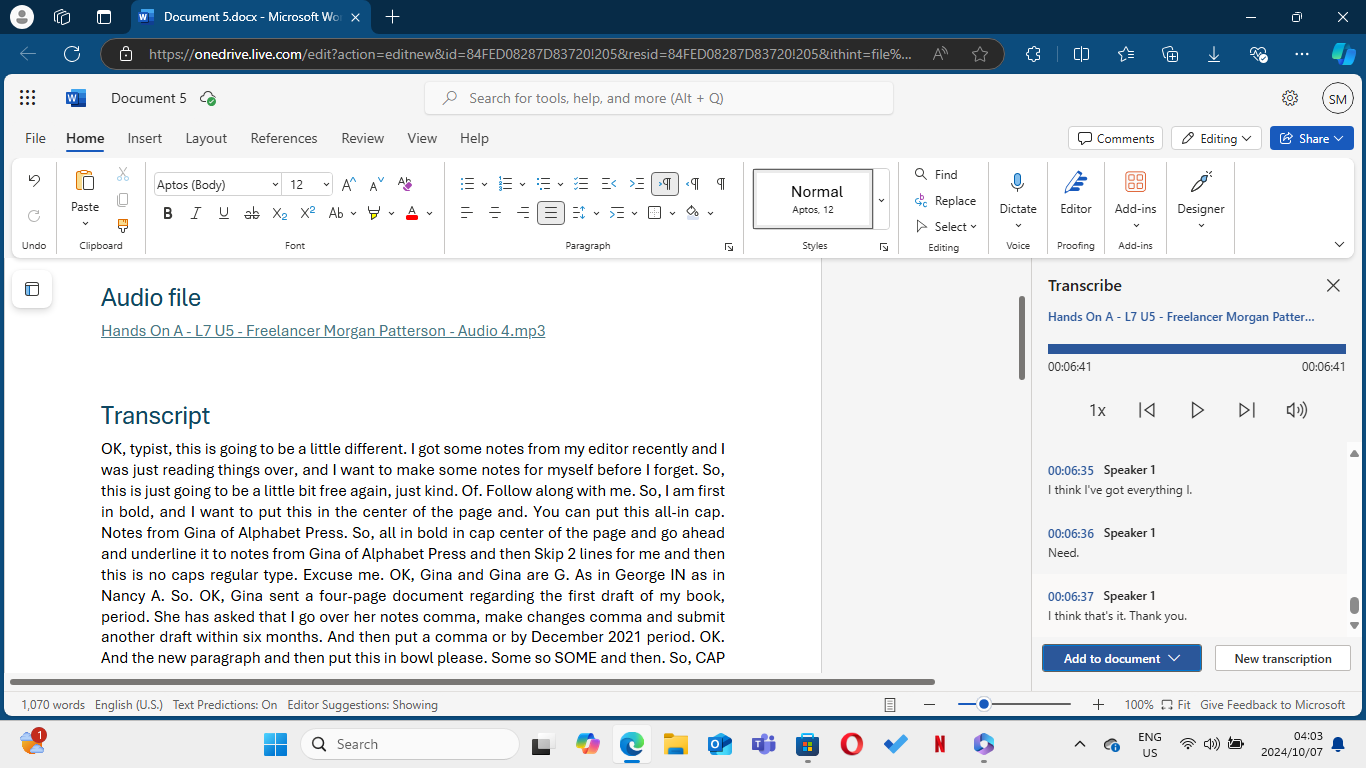Increase font size with grow font icon
The height and width of the screenshot is (768, 1366).
pos(348,184)
